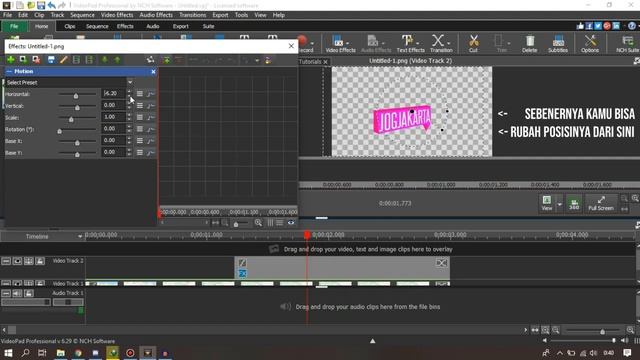Open Video Effects in the toolbar
The image size is (640, 360).
(x=340, y=44)
